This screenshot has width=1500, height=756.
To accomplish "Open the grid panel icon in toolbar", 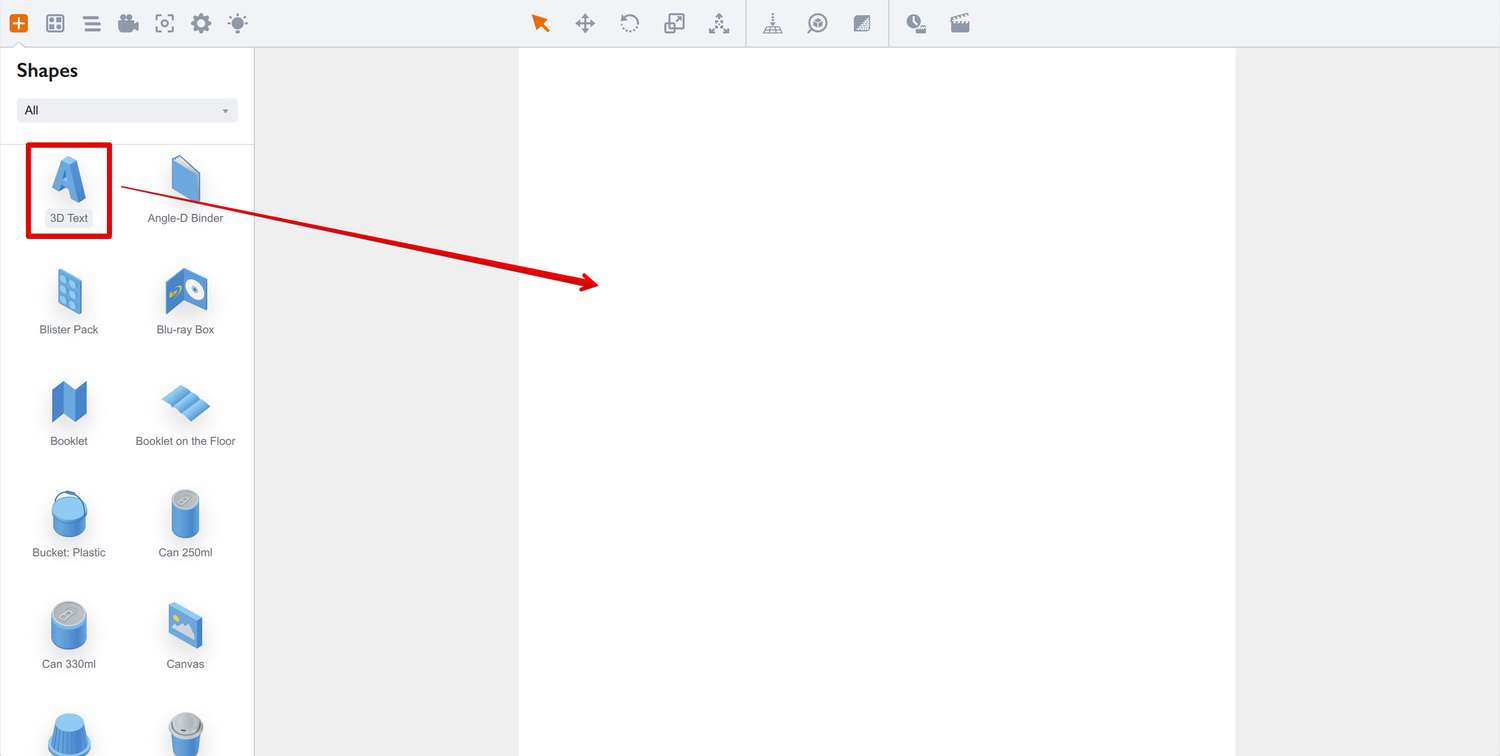I will pyautogui.click(x=55, y=23).
